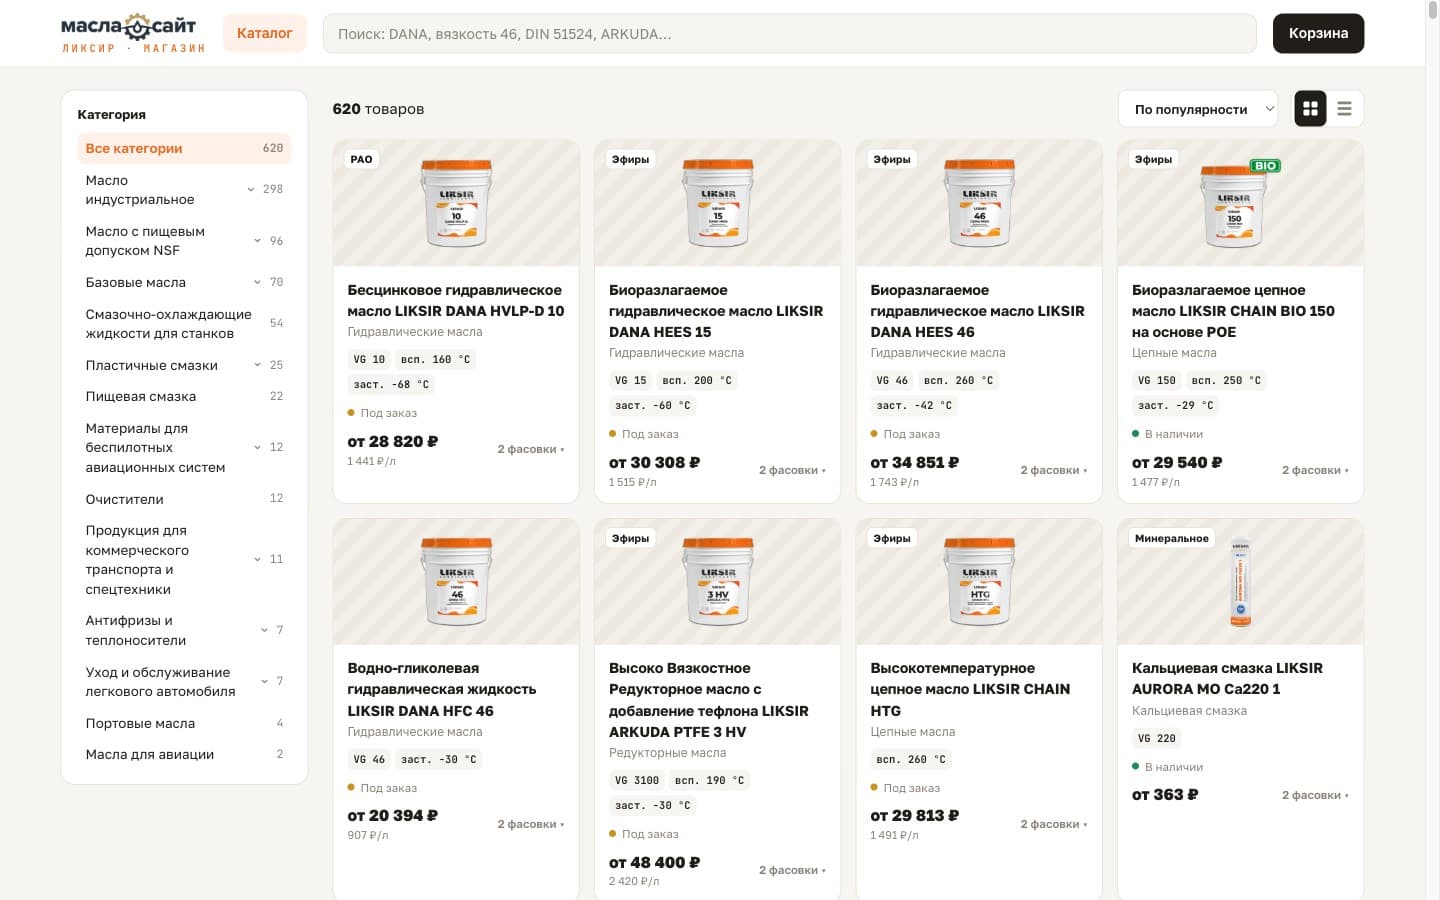Open Очистители category
Image resolution: width=1440 pixels, height=900 pixels.
tap(184, 498)
